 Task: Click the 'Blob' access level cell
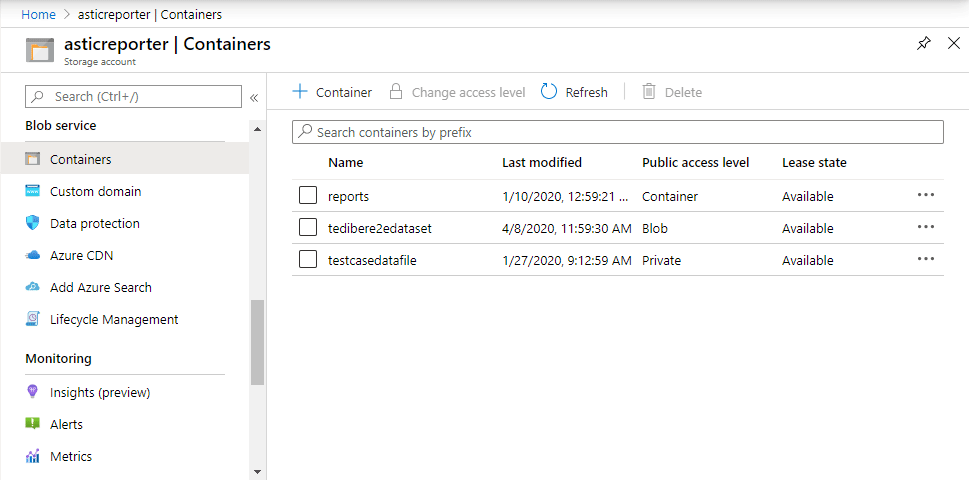(655, 229)
